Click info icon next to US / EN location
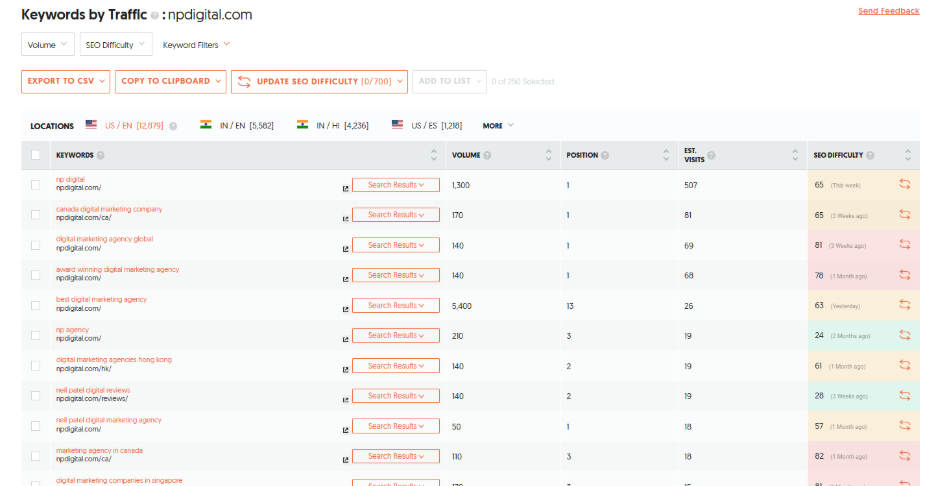This screenshot has width=936, height=486. [x=173, y=126]
